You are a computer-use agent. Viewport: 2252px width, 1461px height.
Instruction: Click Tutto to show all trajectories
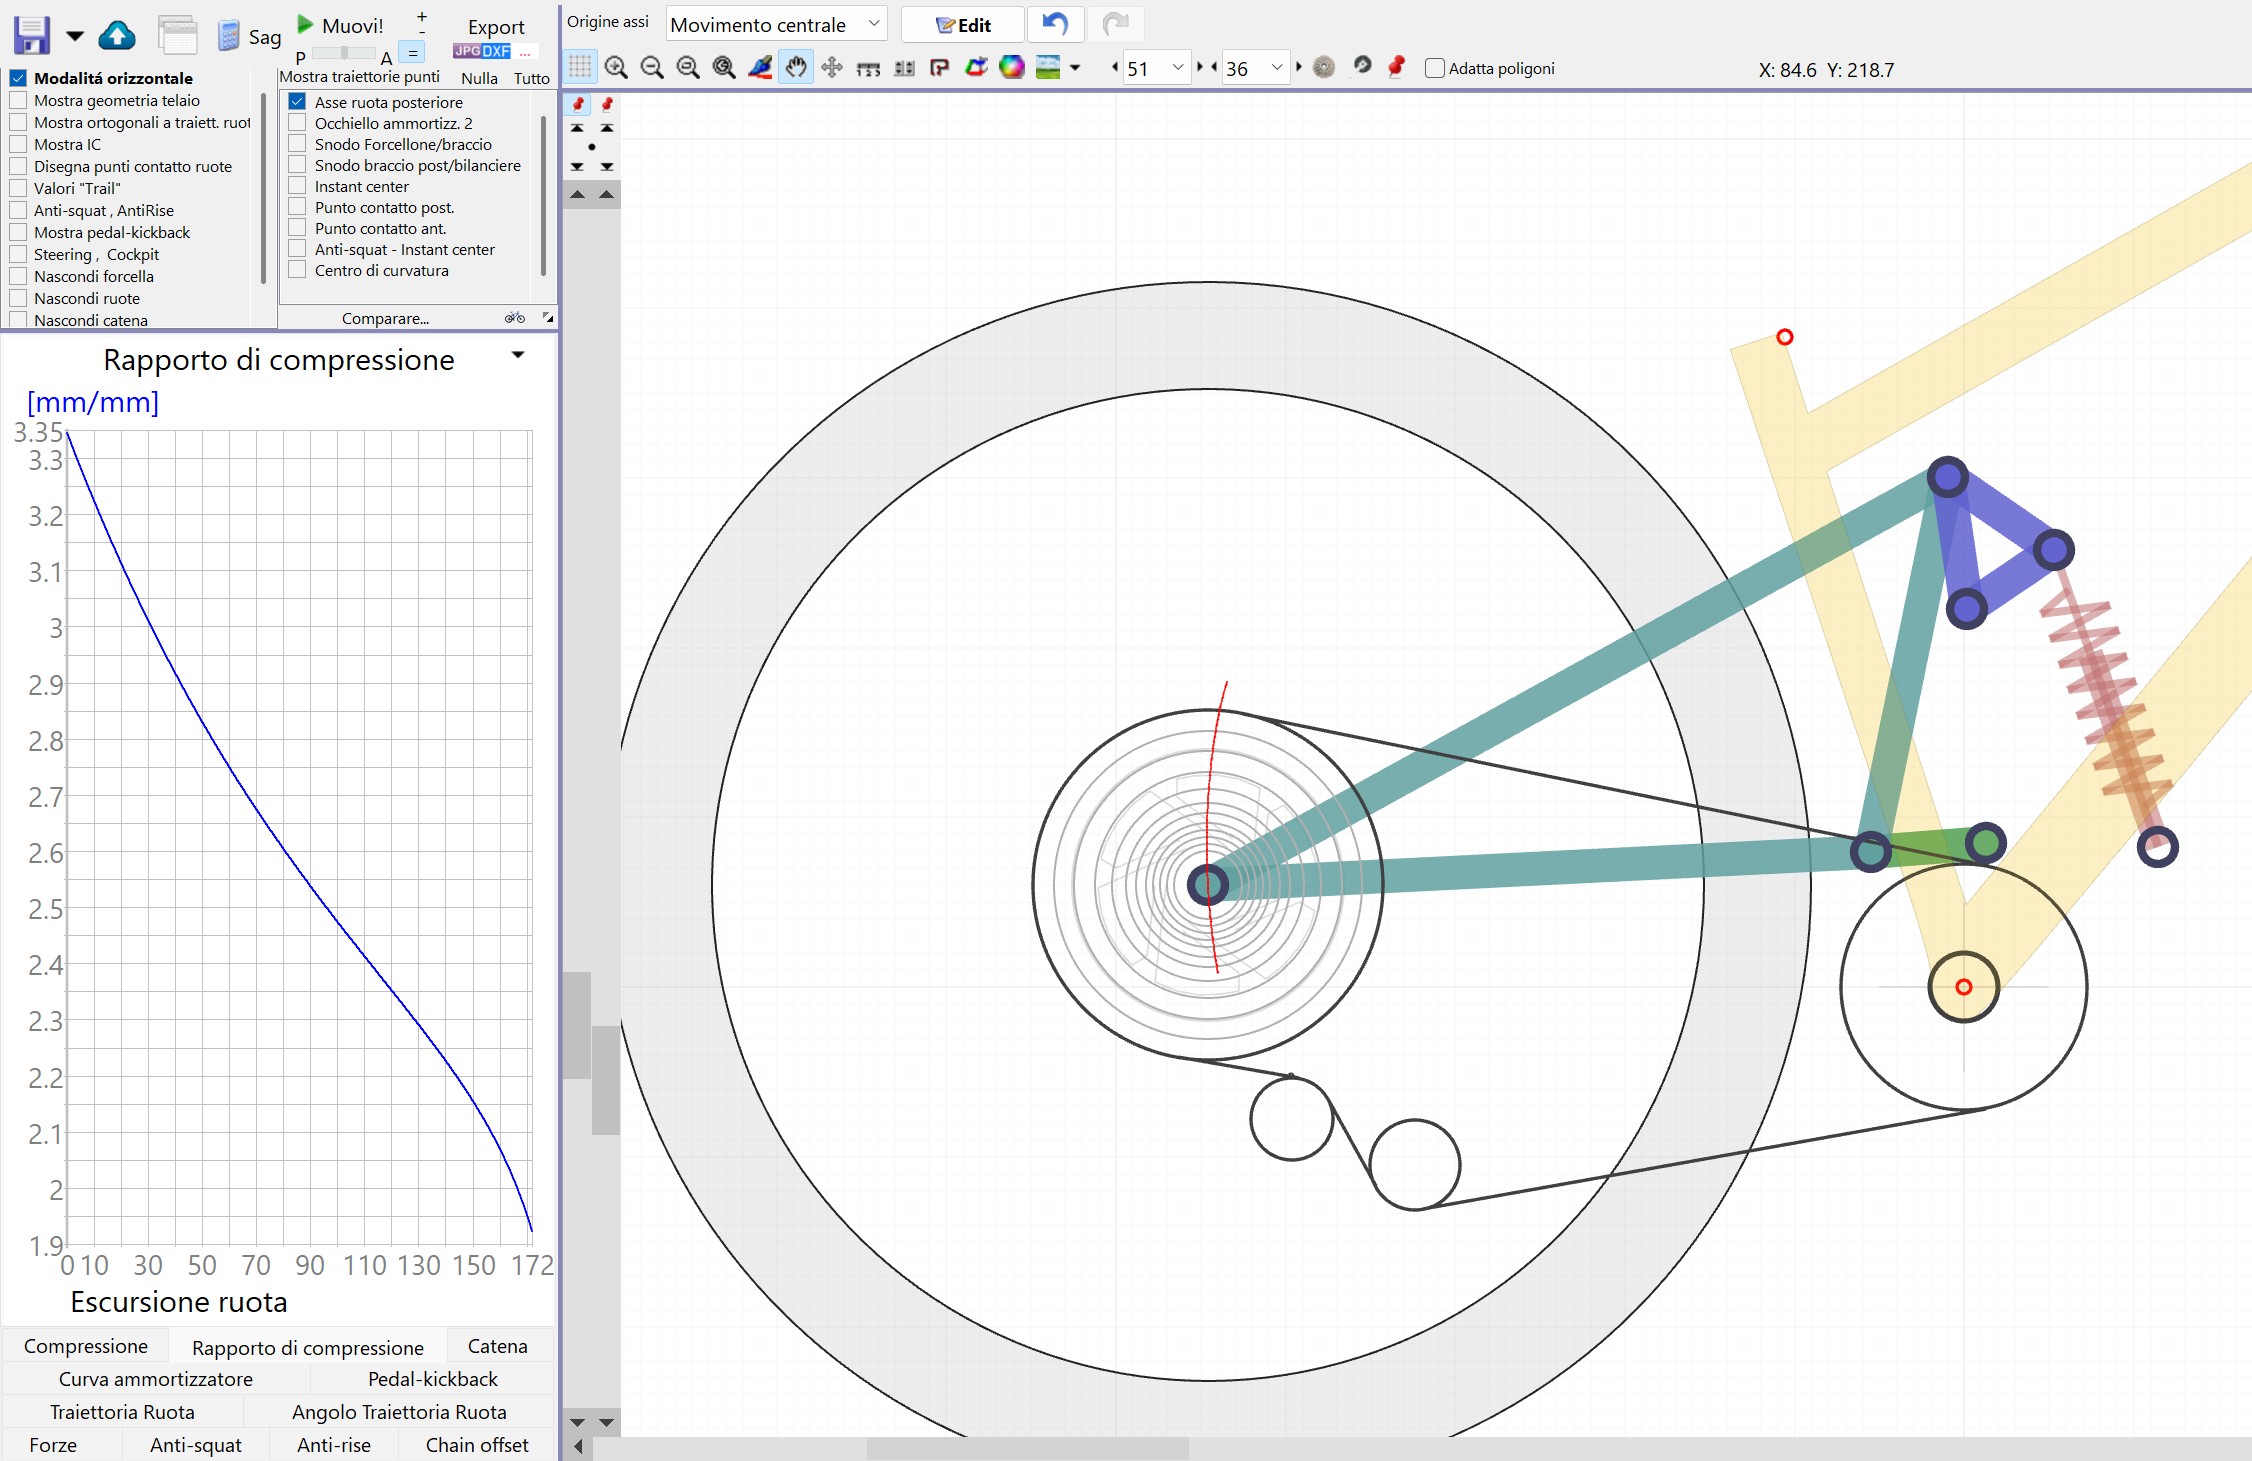pyautogui.click(x=532, y=78)
